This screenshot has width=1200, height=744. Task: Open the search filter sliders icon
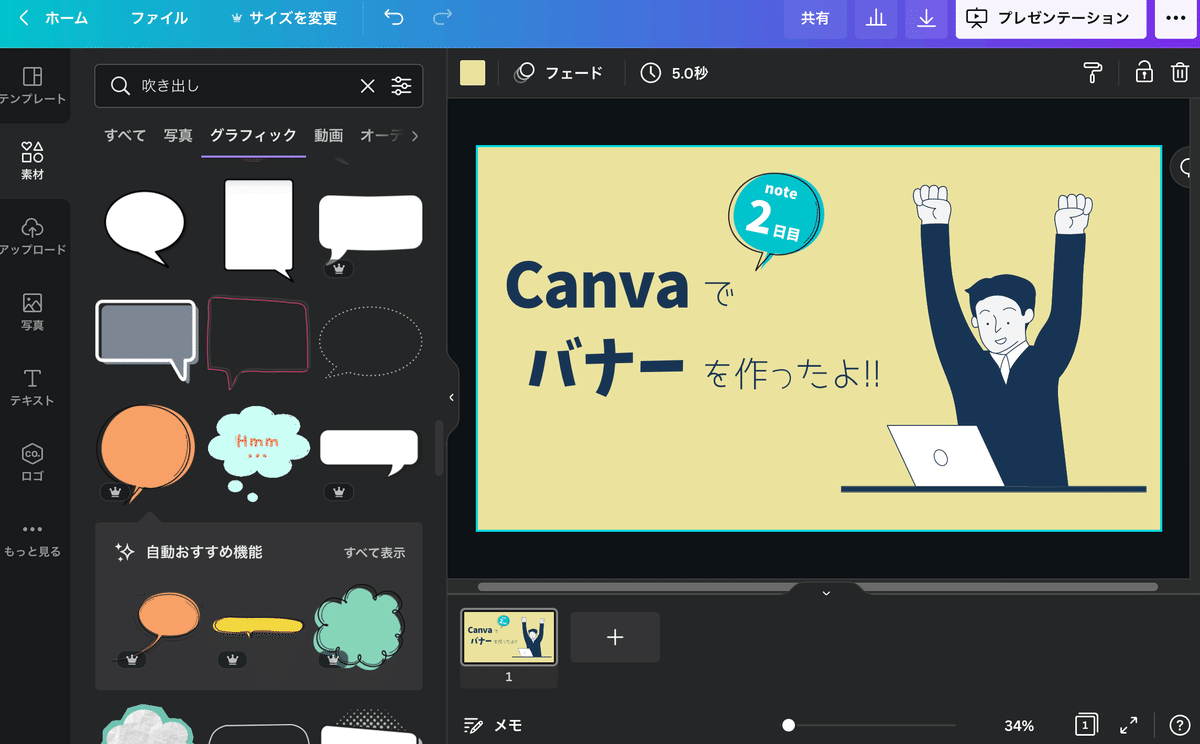[401, 86]
